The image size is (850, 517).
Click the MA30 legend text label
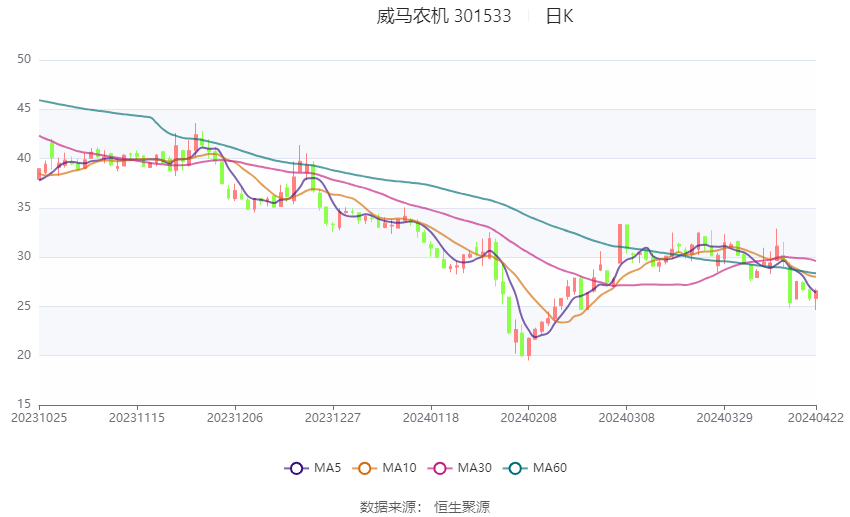pos(474,468)
